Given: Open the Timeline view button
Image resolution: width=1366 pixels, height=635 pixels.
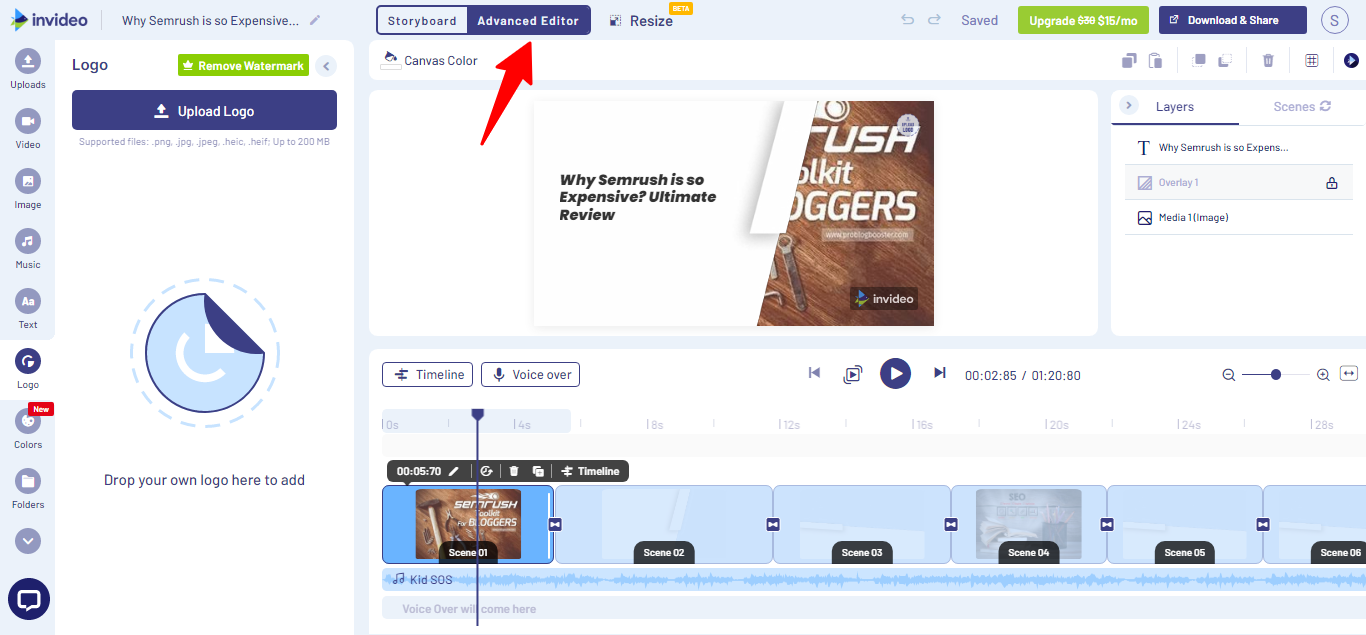Looking at the screenshot, I should coord(428,374).
